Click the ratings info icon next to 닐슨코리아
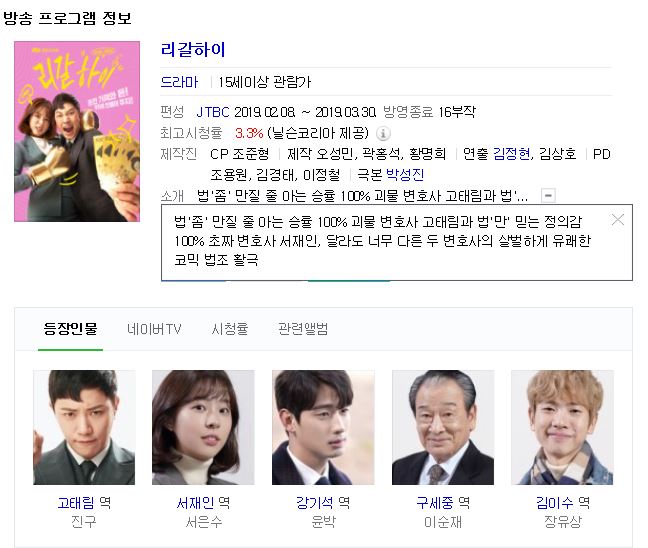 click(383, 133)
